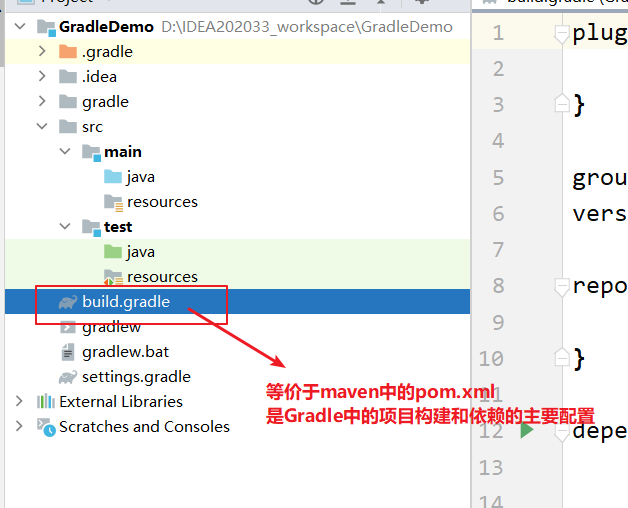Click the build.gradle elephant icon
This screenshot has height=508, width=628.
click(x=68, y=302)
